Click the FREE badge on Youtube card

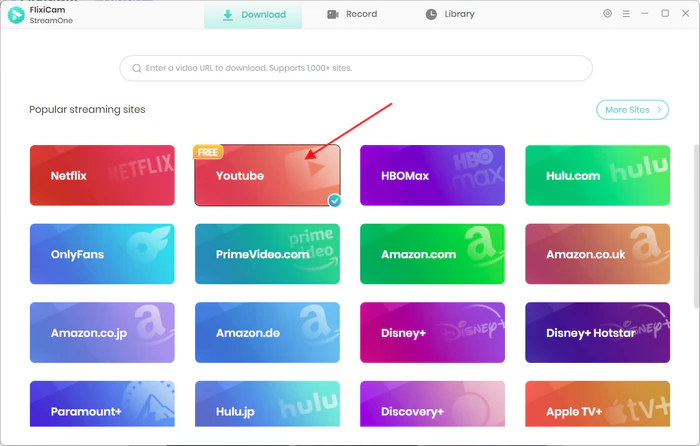[208, 152]
